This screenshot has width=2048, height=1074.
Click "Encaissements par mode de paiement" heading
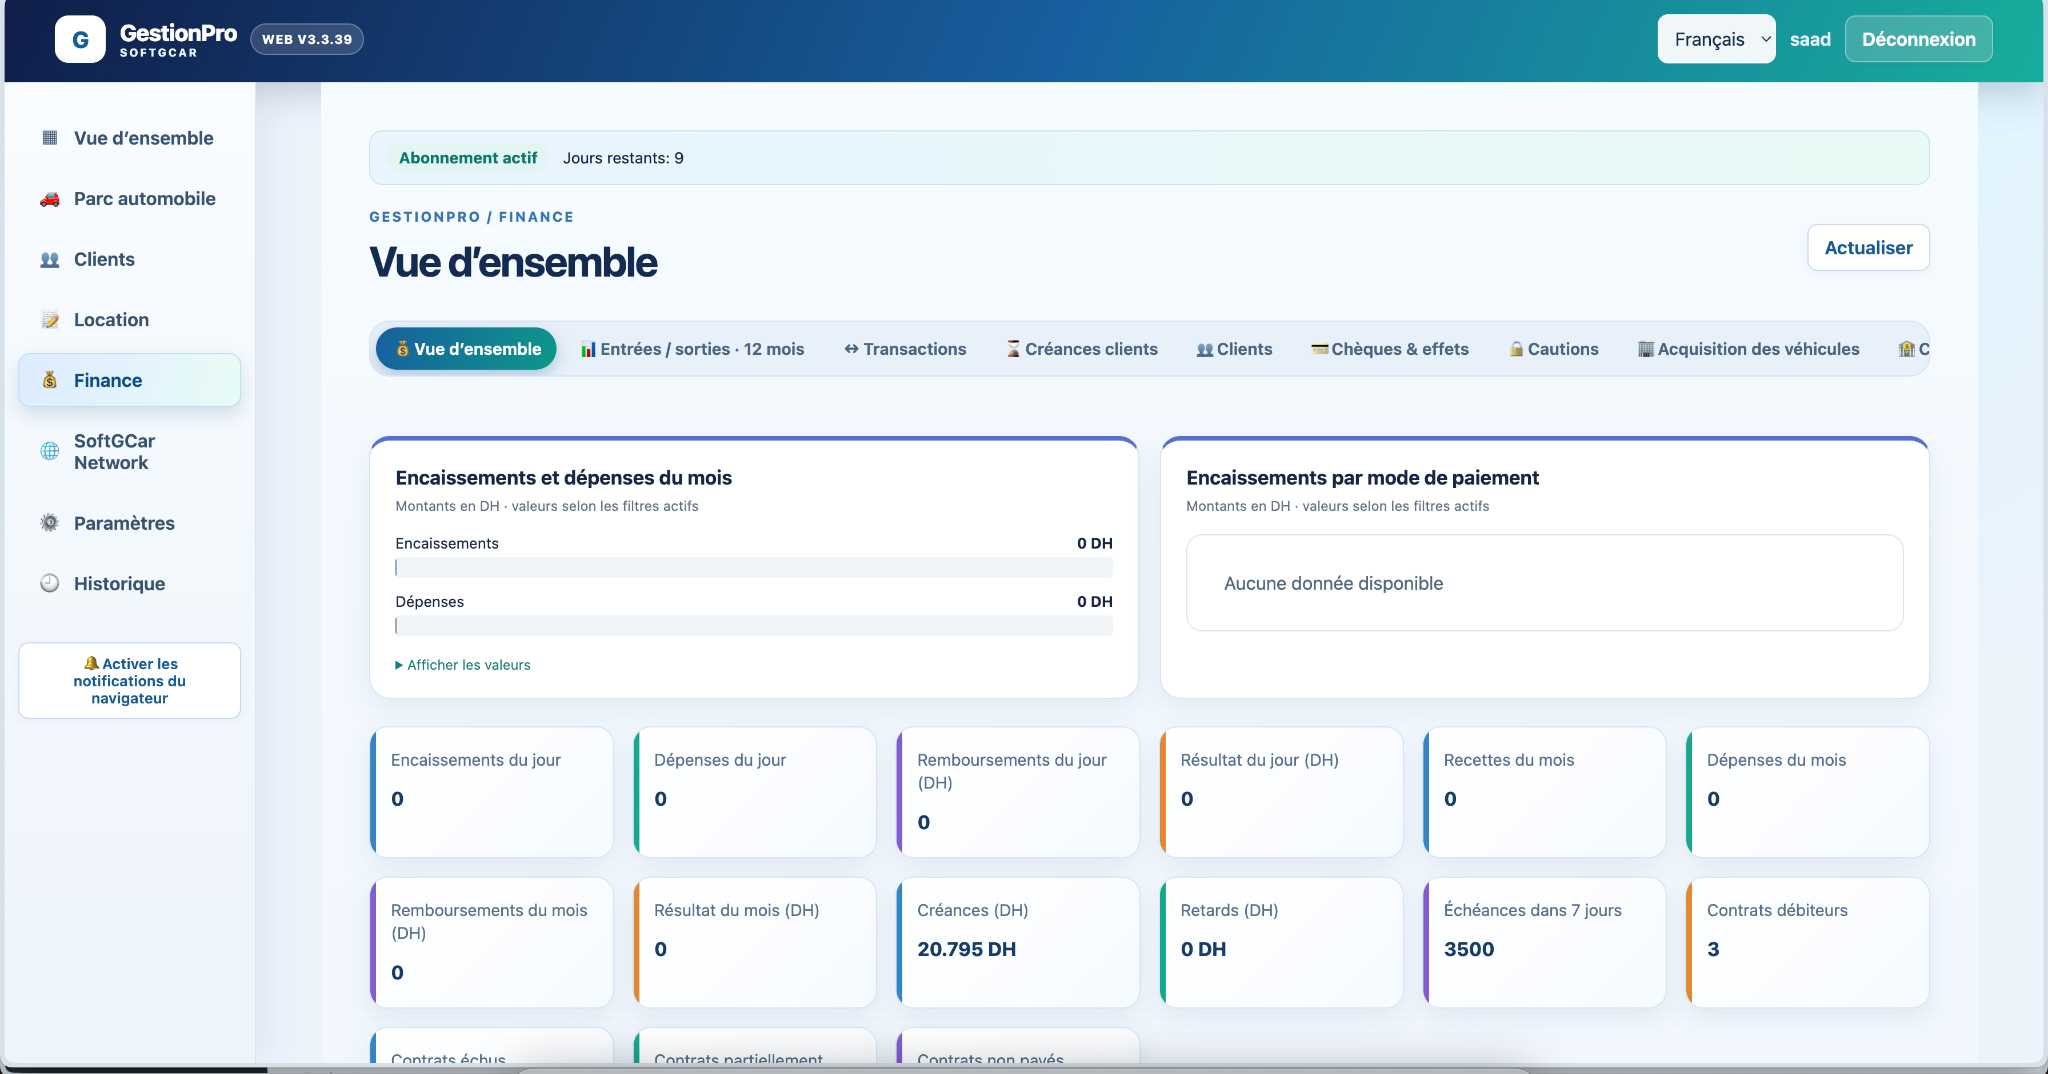[1362, 478]
